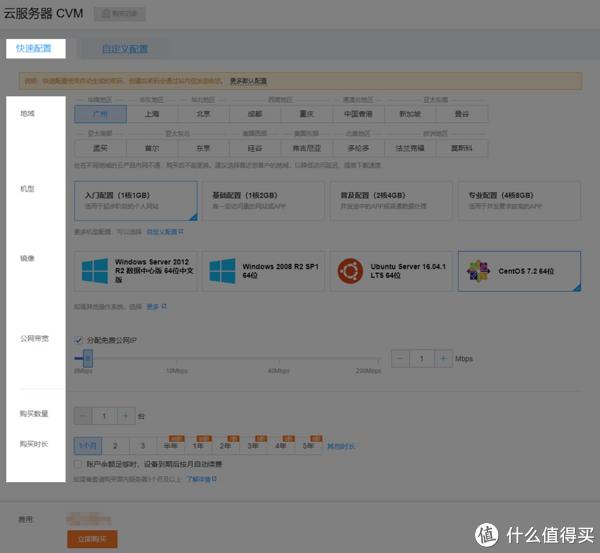Image resolution: width=600 pixels, height=553 pixels.
Task: Choose the 莫斯科 region
Action: 462,148
